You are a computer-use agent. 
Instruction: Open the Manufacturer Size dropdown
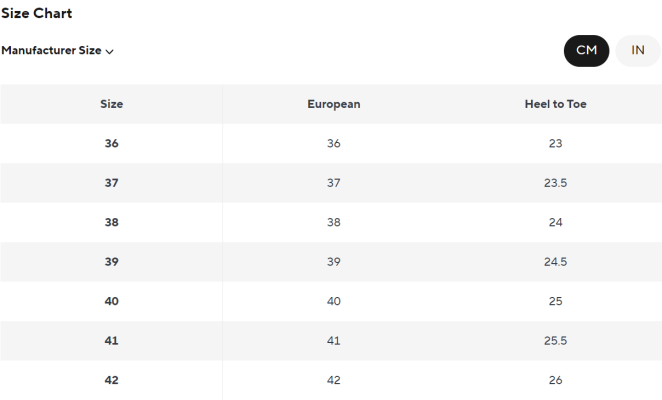coord(57,51)
